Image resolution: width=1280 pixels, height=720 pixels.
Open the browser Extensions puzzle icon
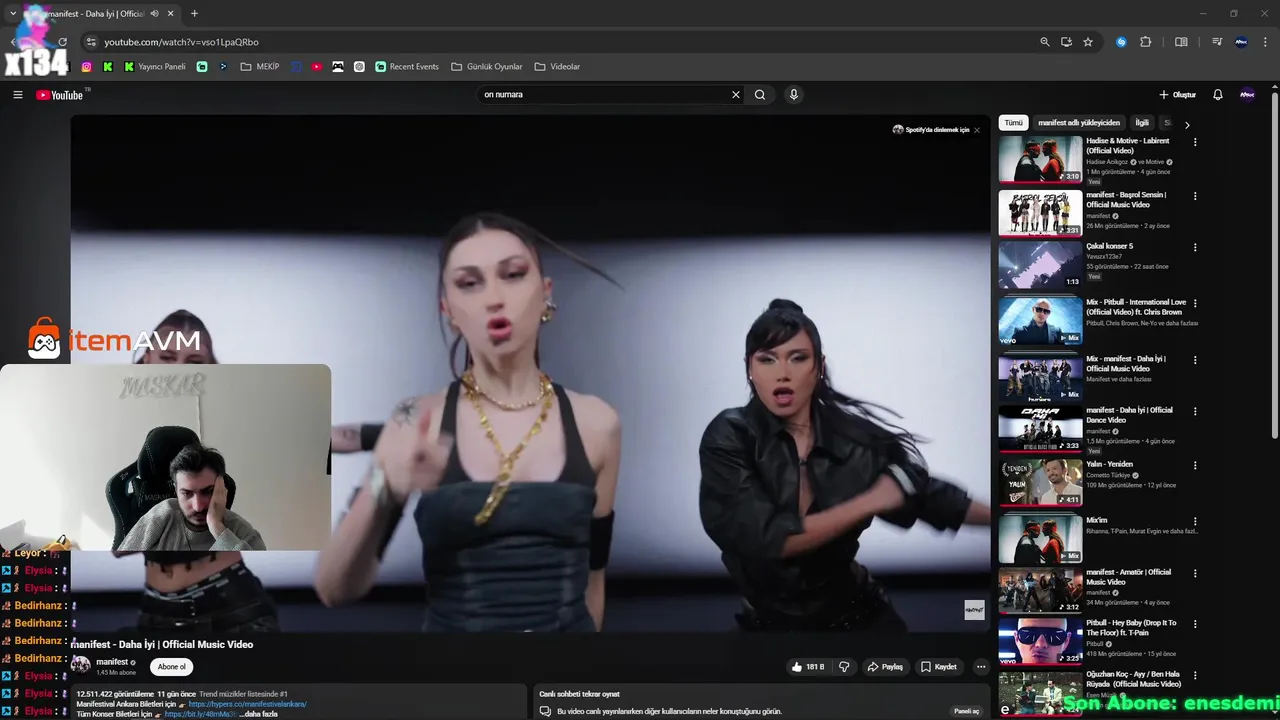coord(1146,42)
